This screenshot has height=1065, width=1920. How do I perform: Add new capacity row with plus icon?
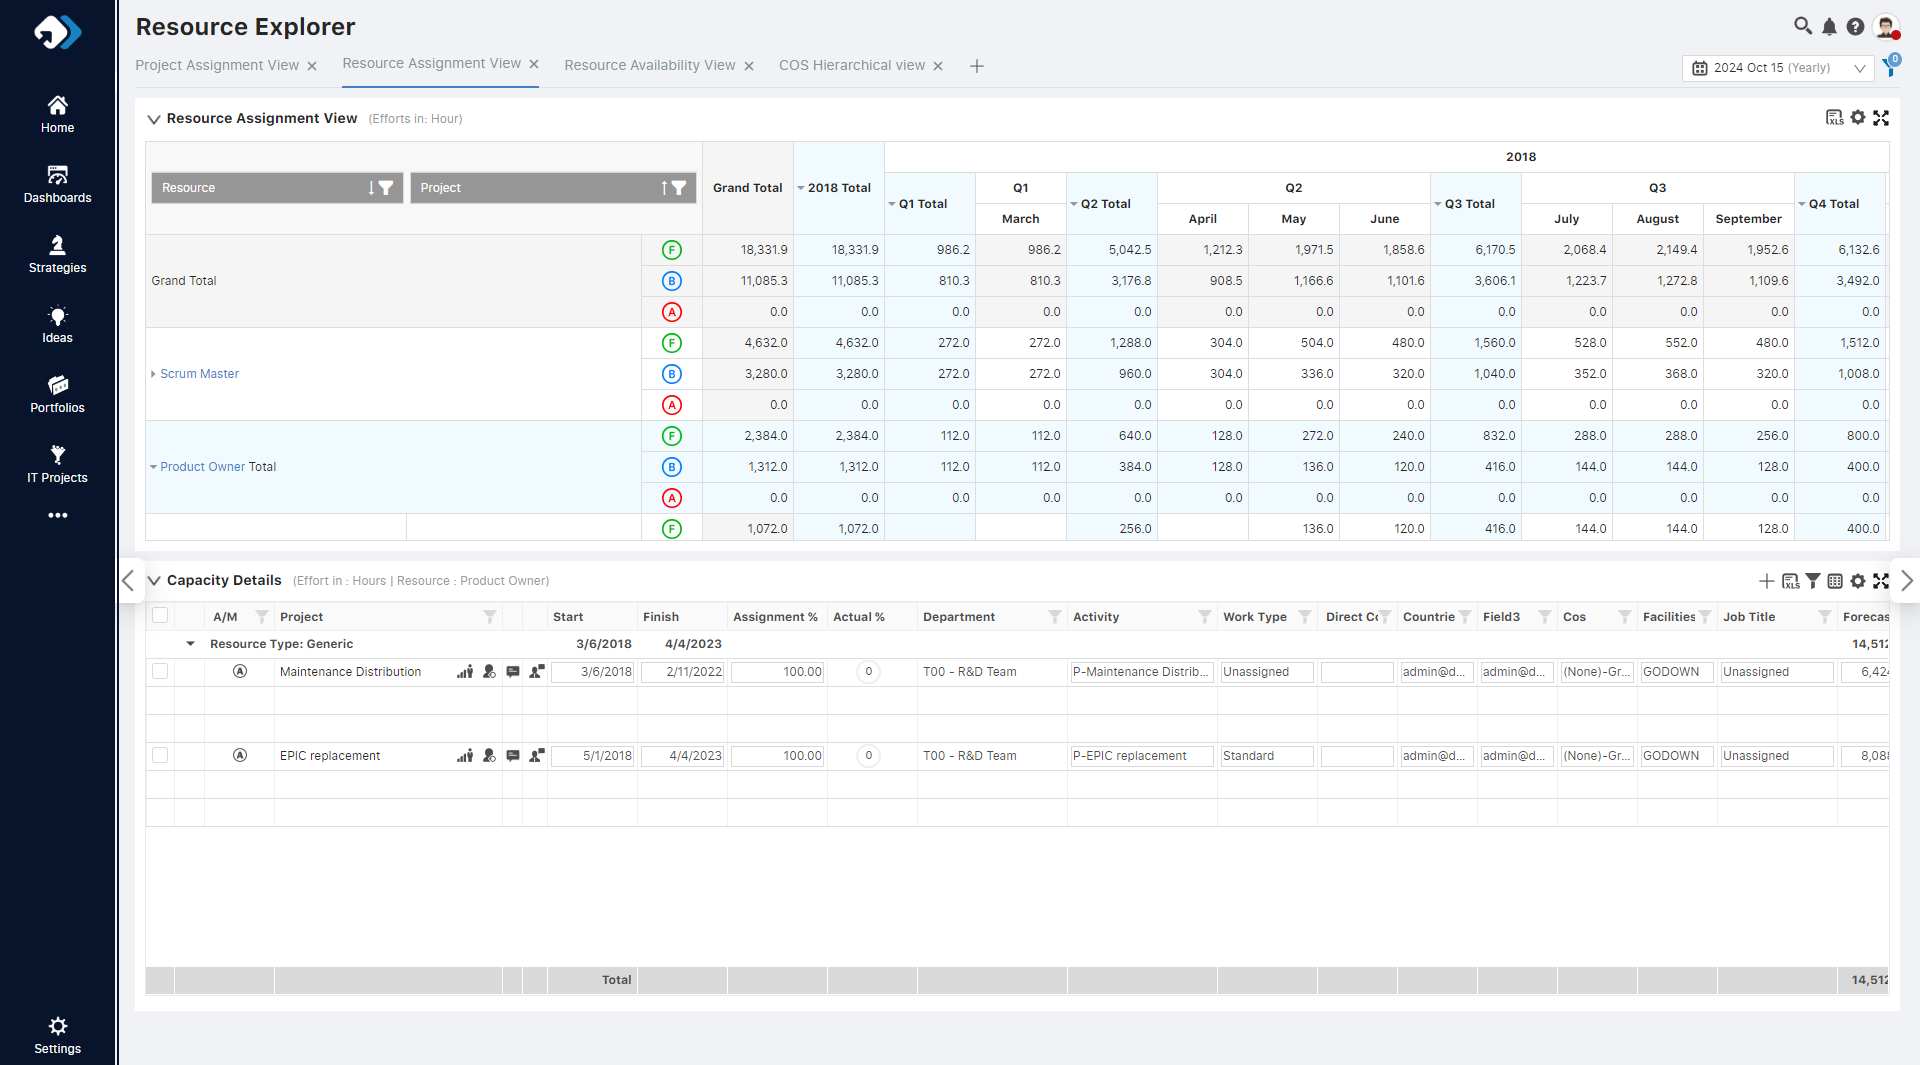pyautogui.click(x=1766, y=581)
